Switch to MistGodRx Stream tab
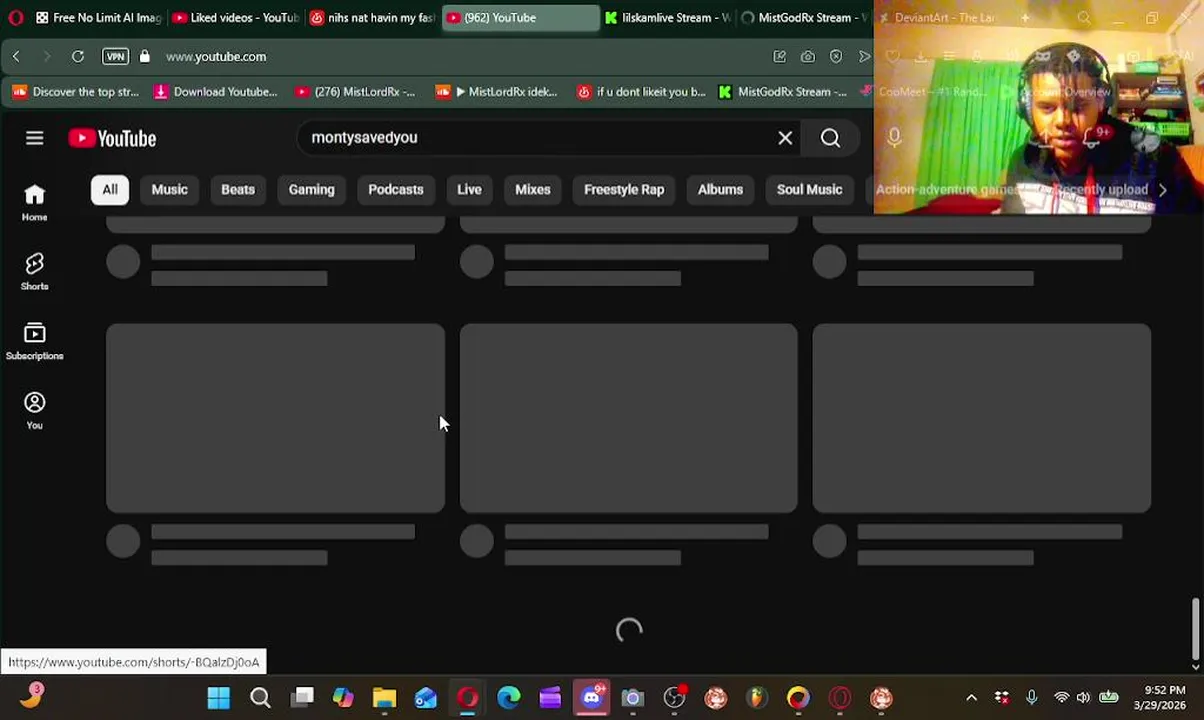Screen dimensions: 1204x720 803,17
